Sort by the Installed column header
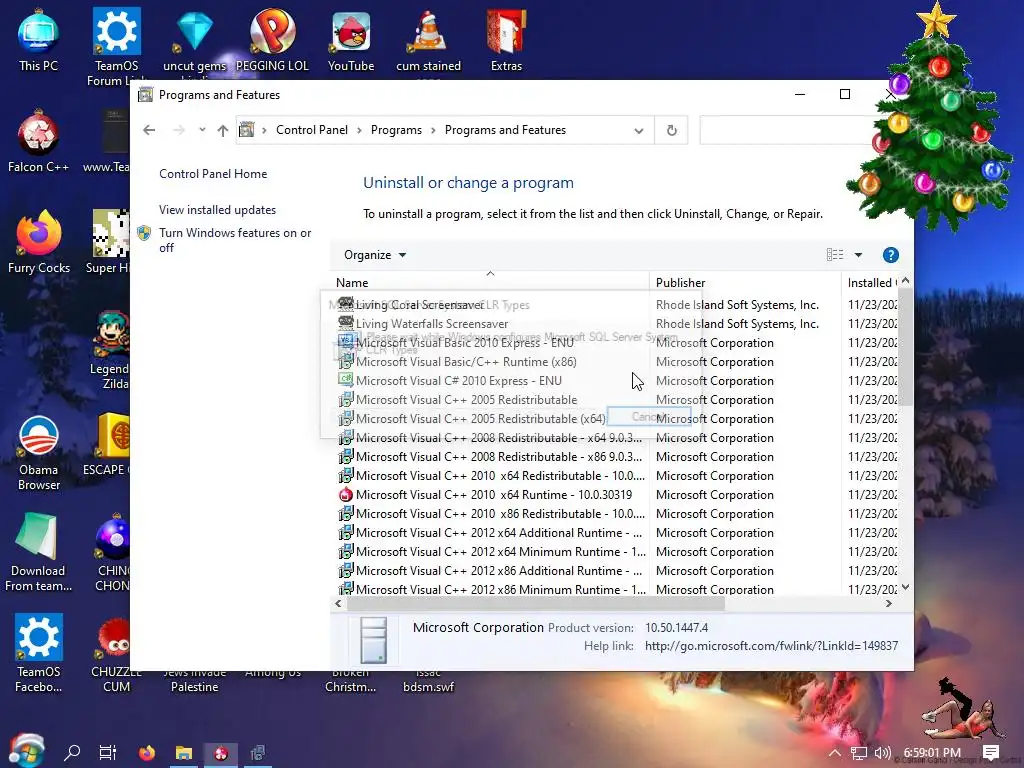 871,283
